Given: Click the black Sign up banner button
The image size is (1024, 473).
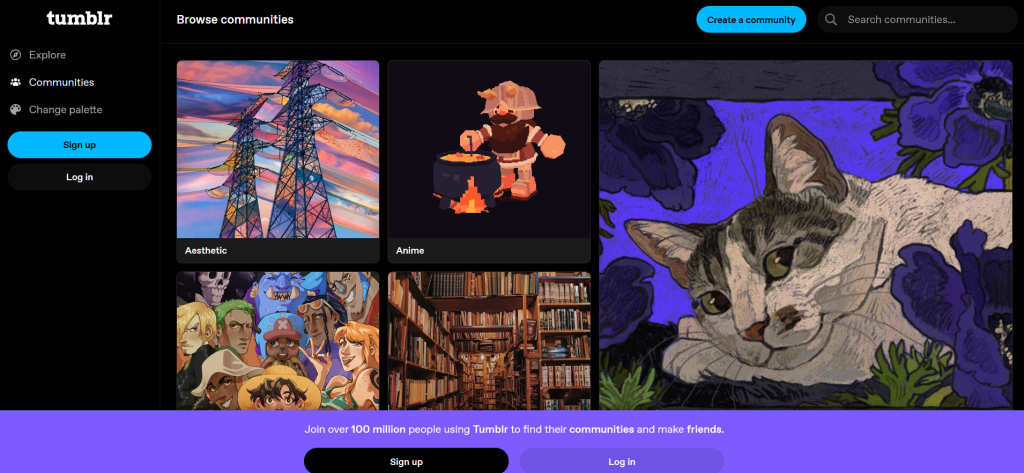Looking at the screenshot, I should [x=406, y=461].
